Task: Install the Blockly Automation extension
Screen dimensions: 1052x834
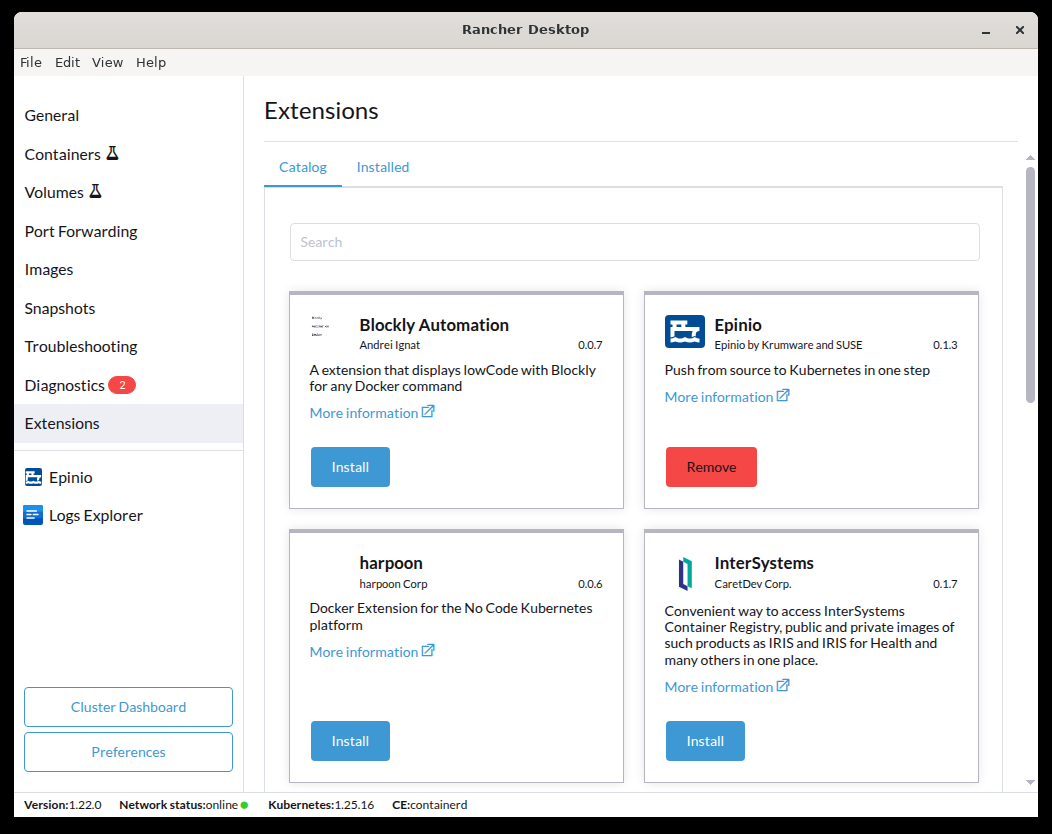Action: (350, 467)
